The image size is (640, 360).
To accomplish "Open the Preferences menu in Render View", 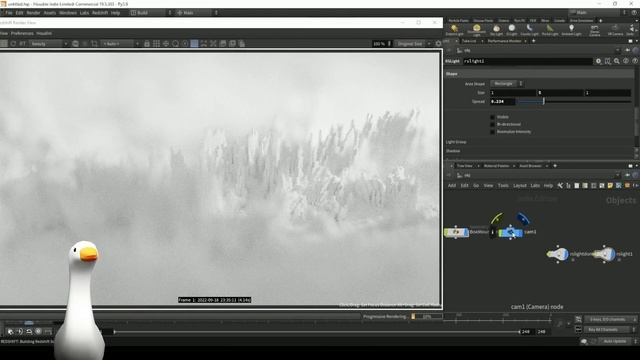I will [22, 33].
